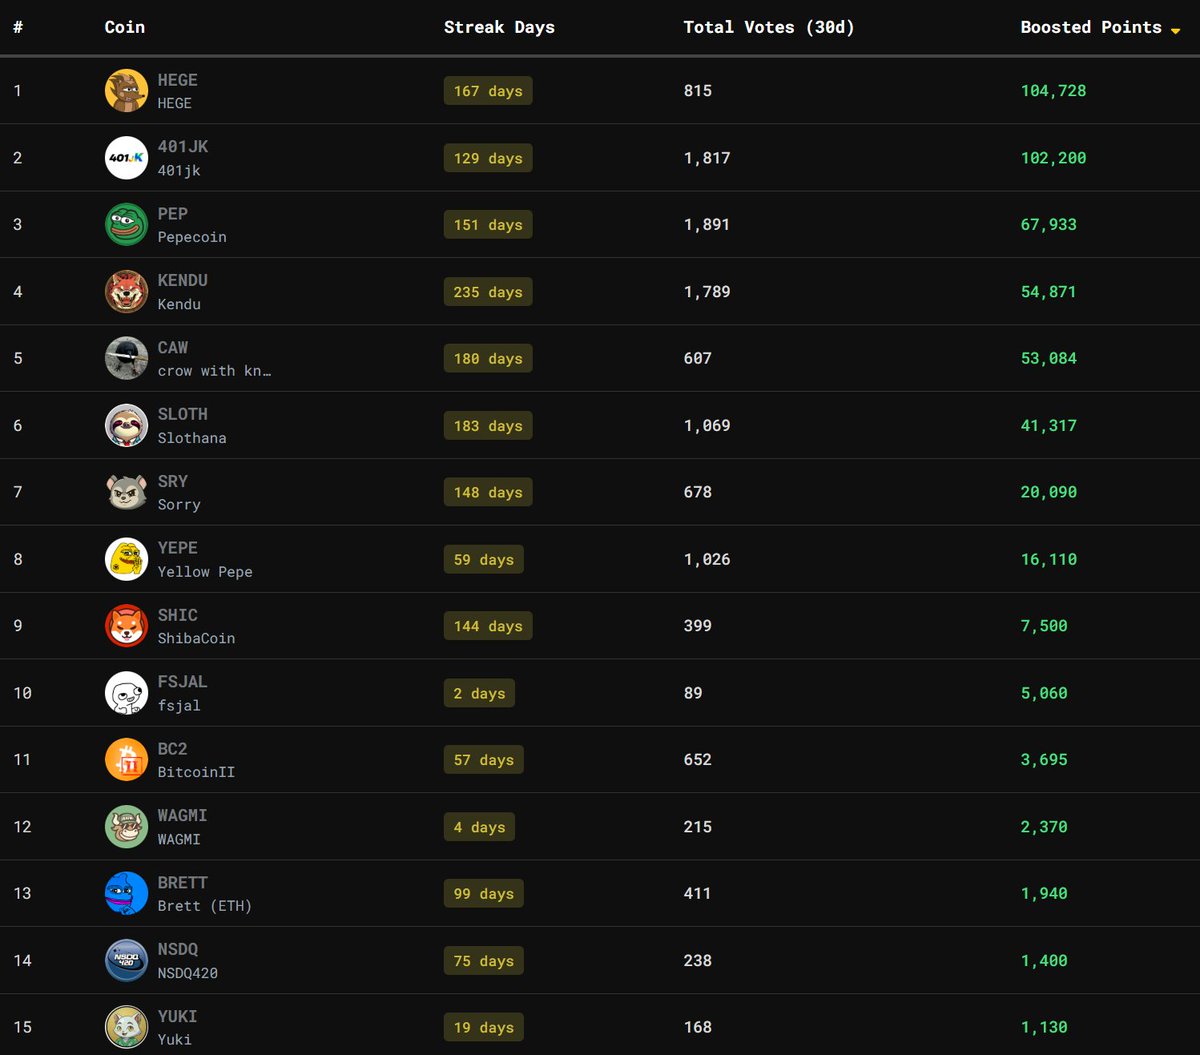
Task: Click the Yuki coin logo
Action: 126,1027
